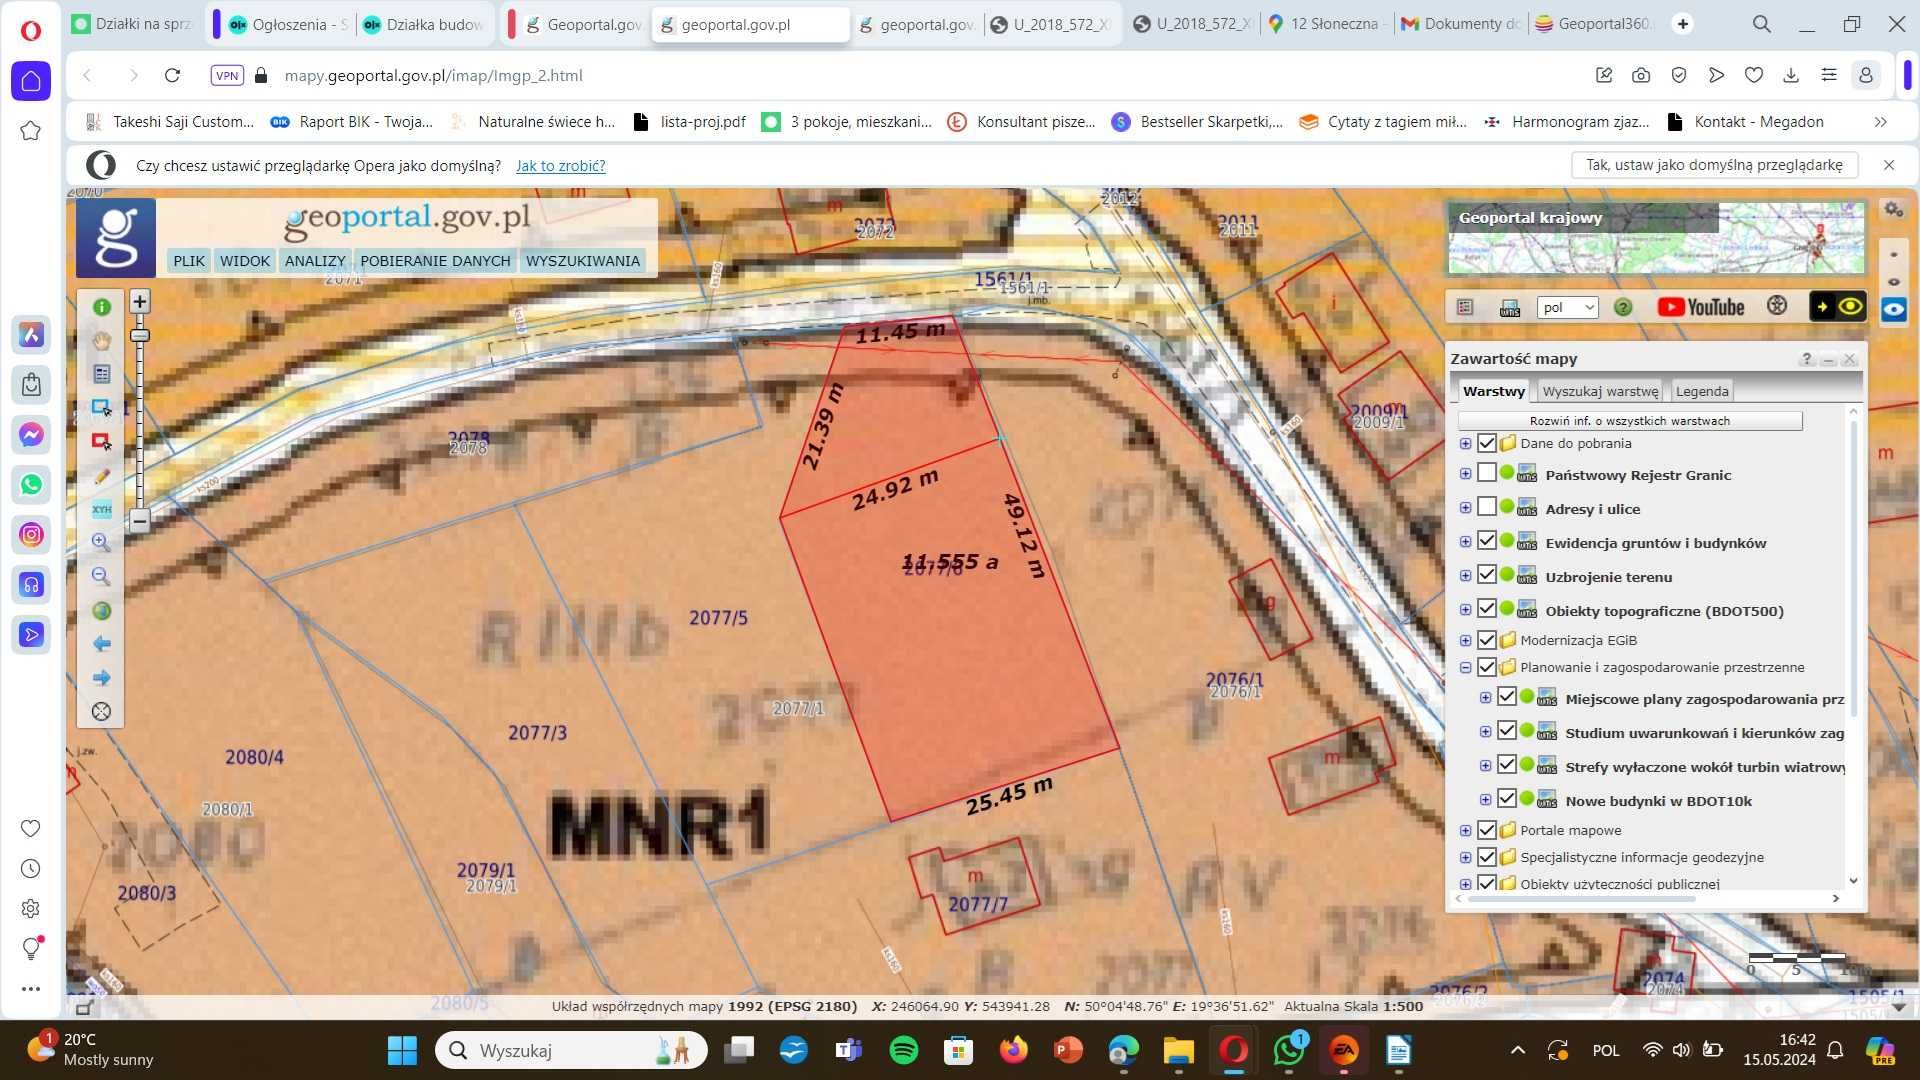Image resolution: width=1920 pixels, height=1080 pixels.
Task: Select the green info identify tool
Action: click(x=101, y=307)
